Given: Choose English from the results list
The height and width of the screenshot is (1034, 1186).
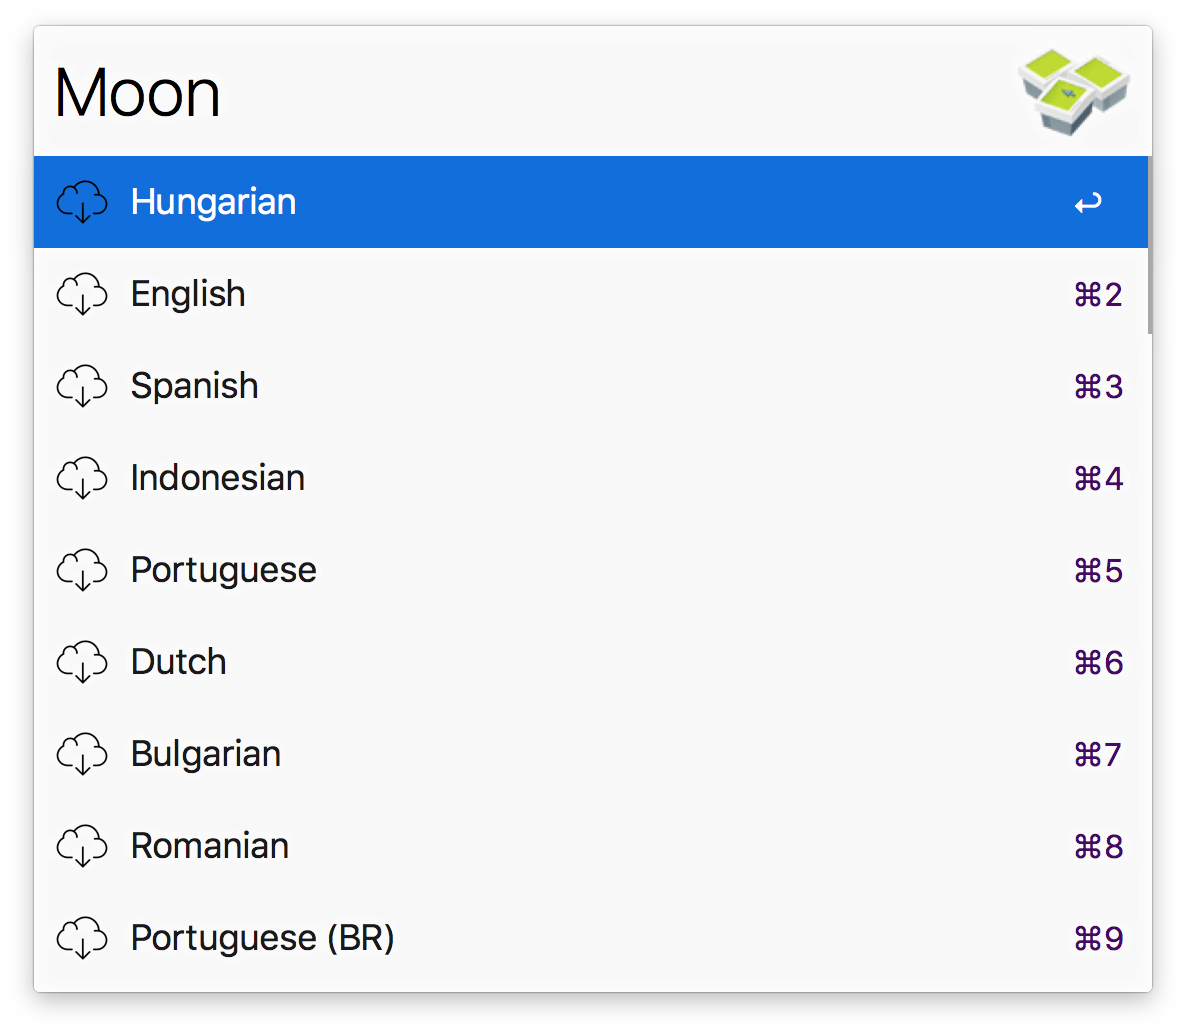Looking at the screenshot, I should coord(188,294).
